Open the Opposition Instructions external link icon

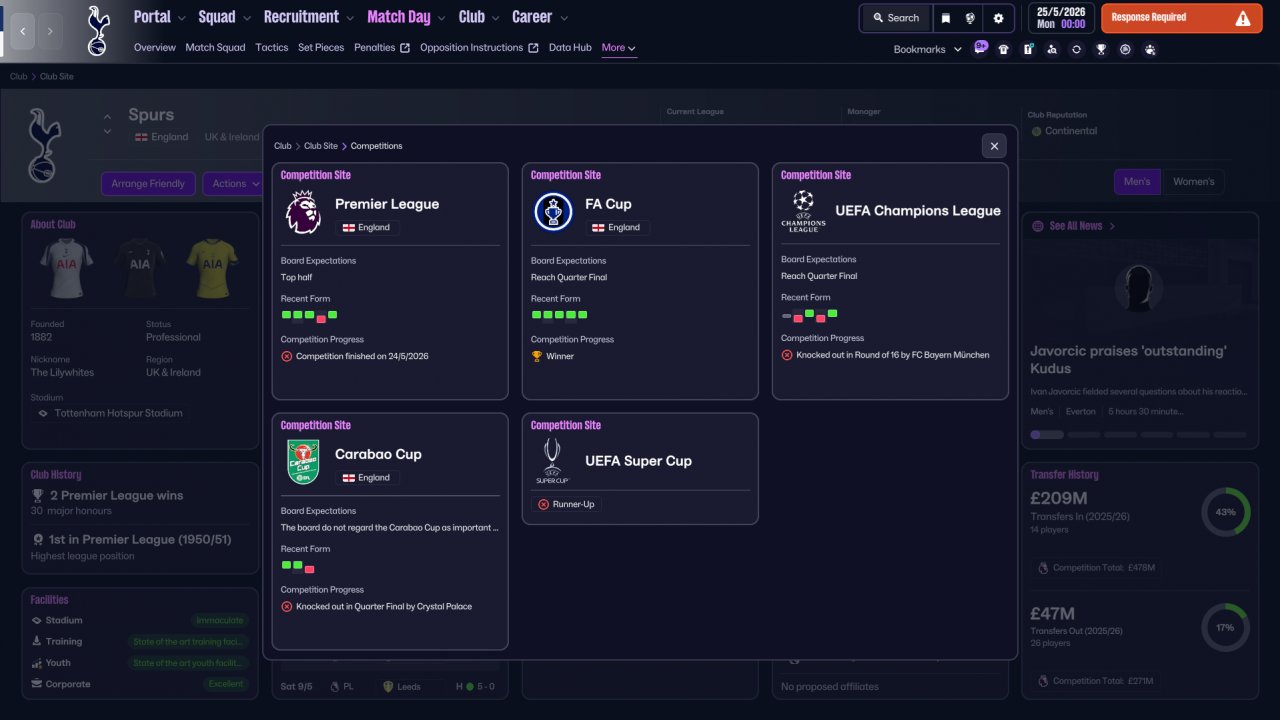coord(533,48)
